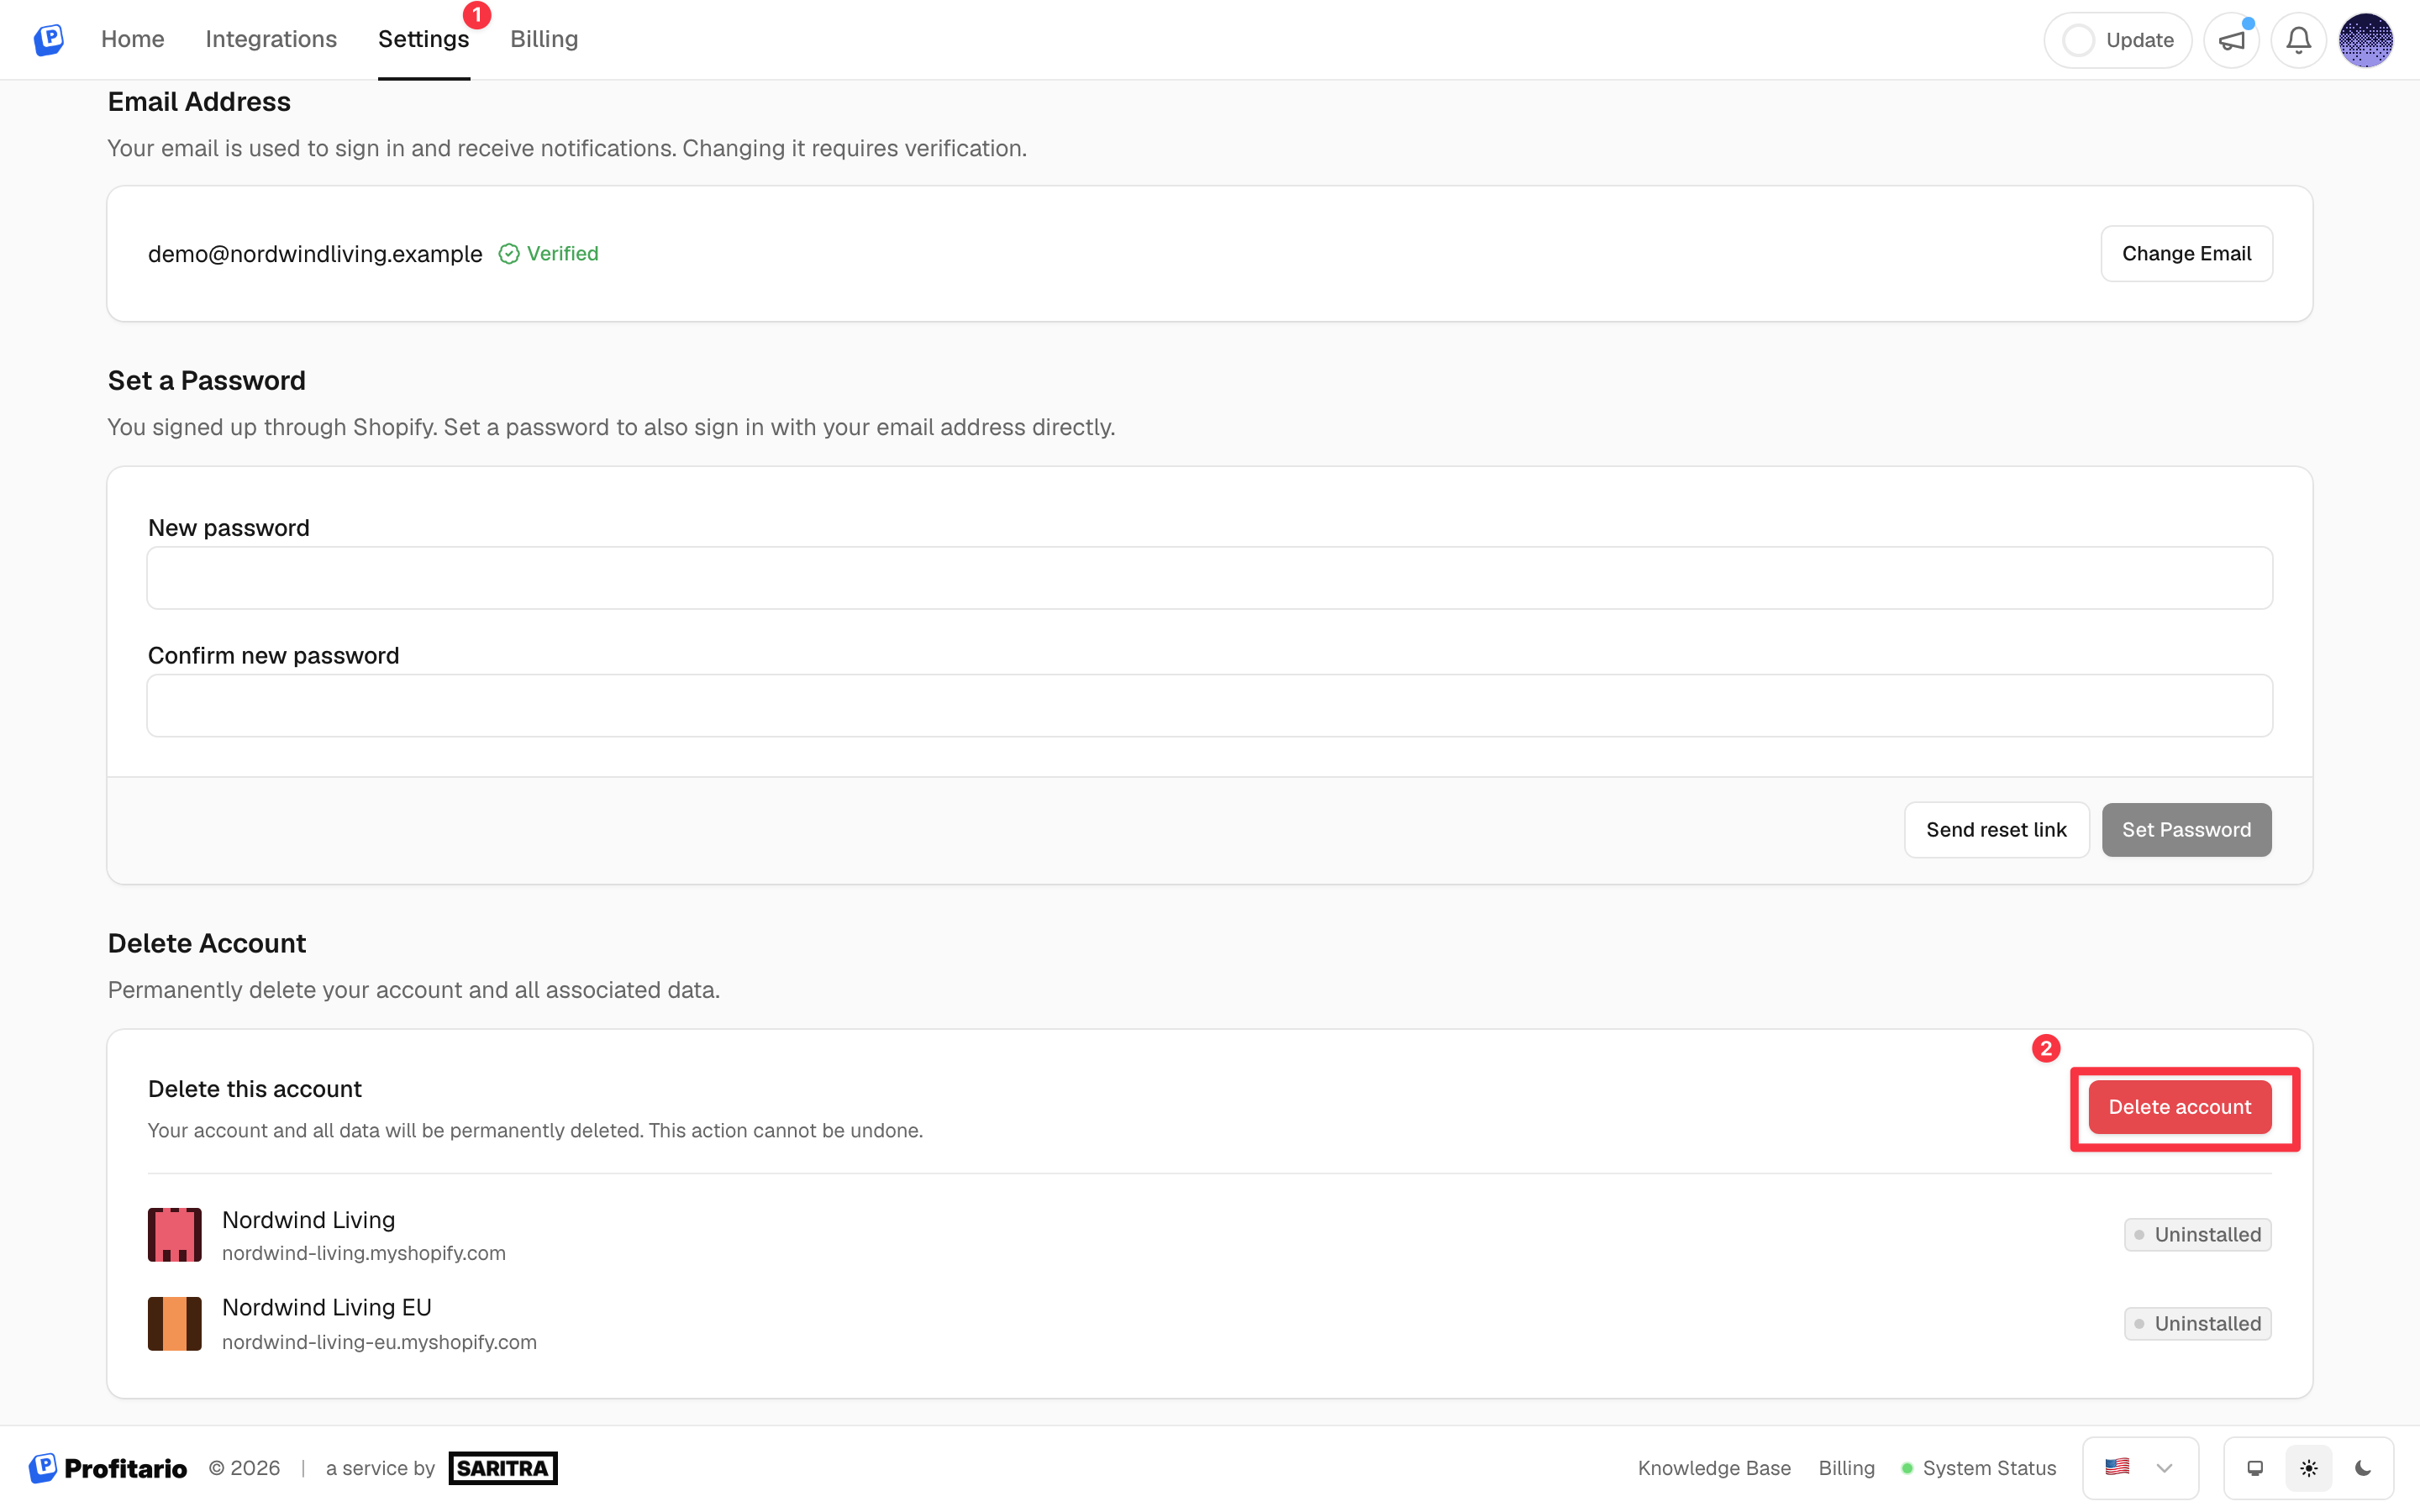
Task: Click Send reset link
Action: coord(1996,830)
